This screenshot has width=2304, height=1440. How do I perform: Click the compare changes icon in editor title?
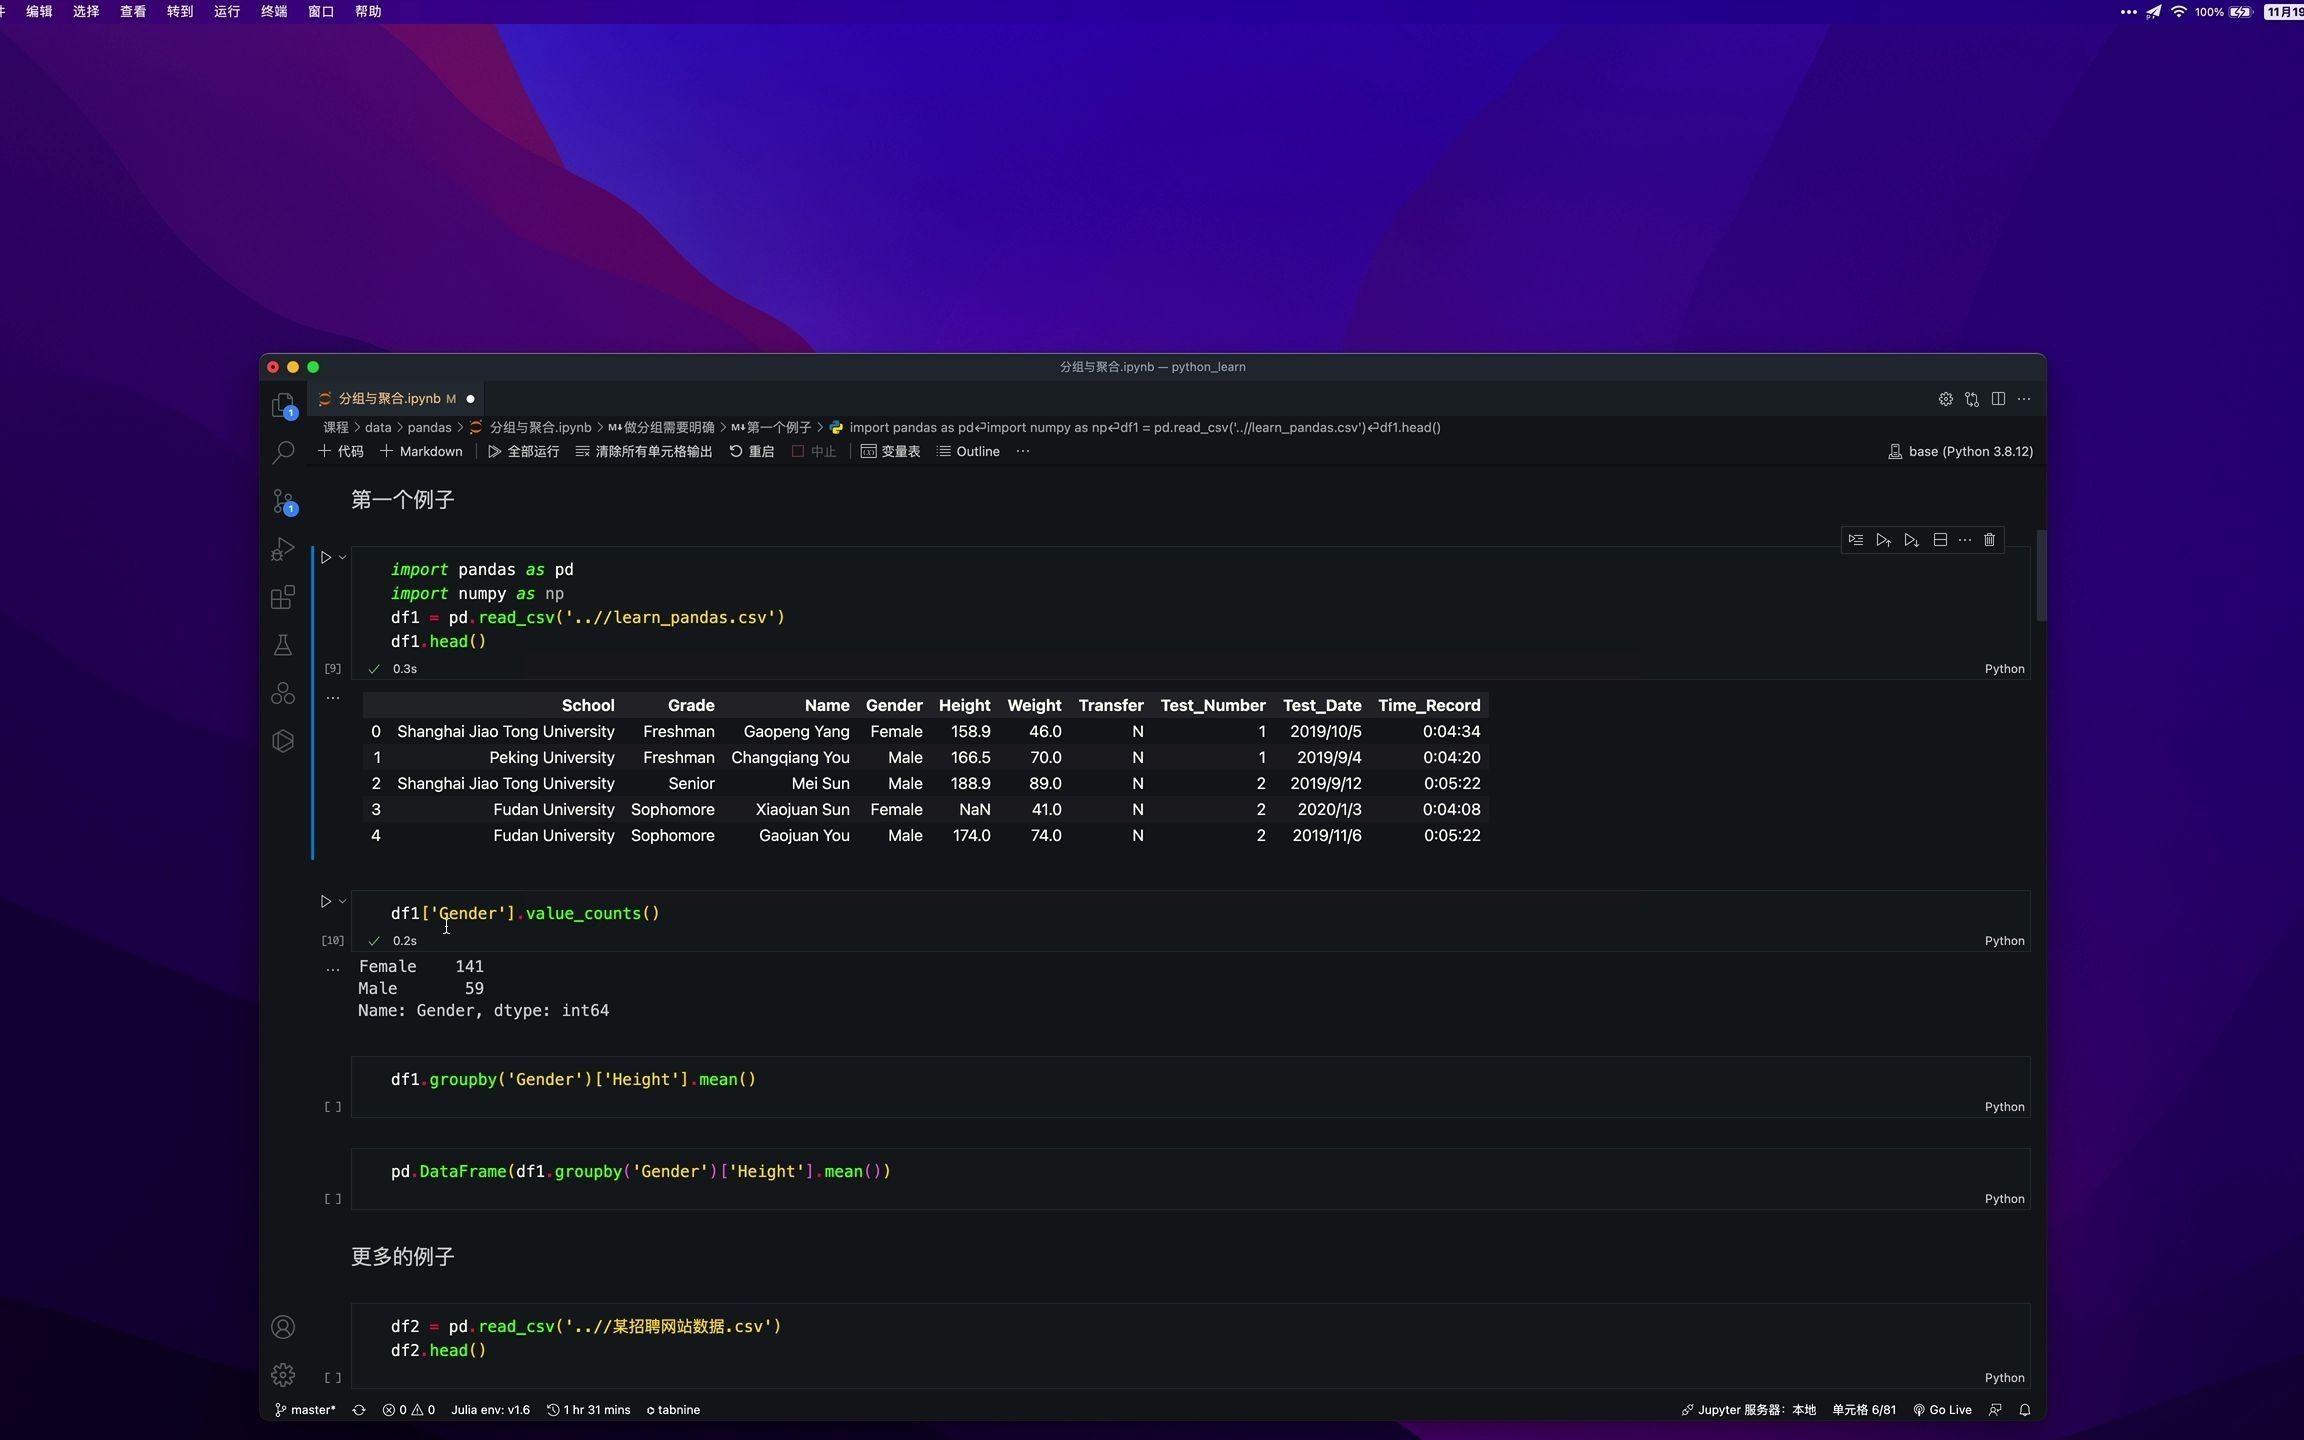[x=1971, y=399]
